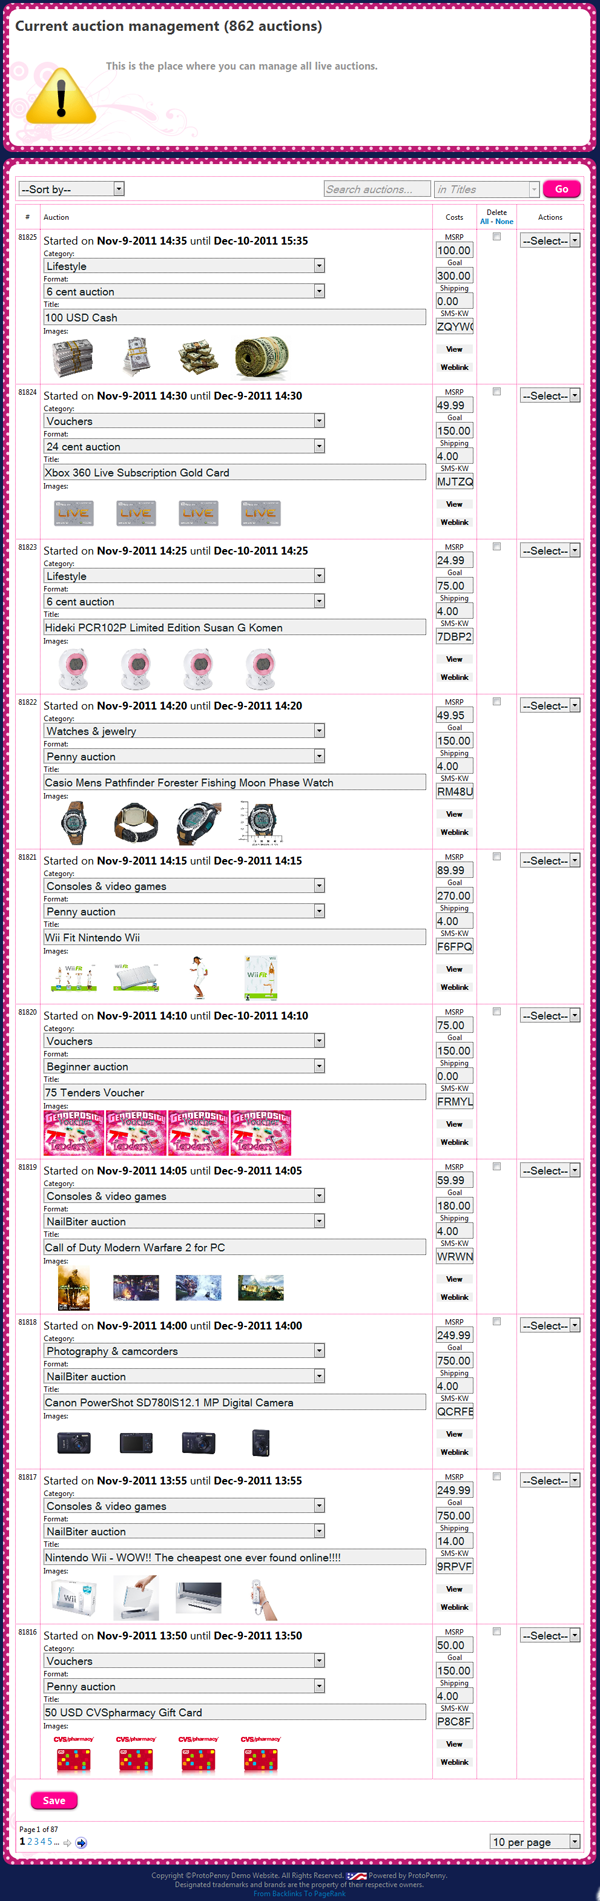Open Weblink for Canon PowerShot auction

[x=455, y=1452]
